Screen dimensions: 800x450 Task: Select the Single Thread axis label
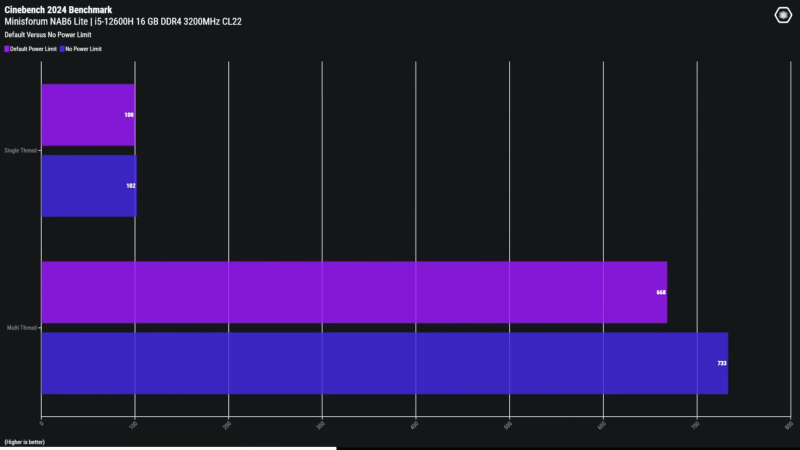[x=21, y=151]
